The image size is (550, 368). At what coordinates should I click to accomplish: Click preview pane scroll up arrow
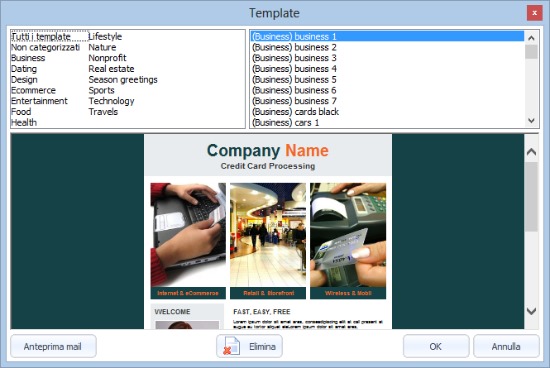[531, 152]
